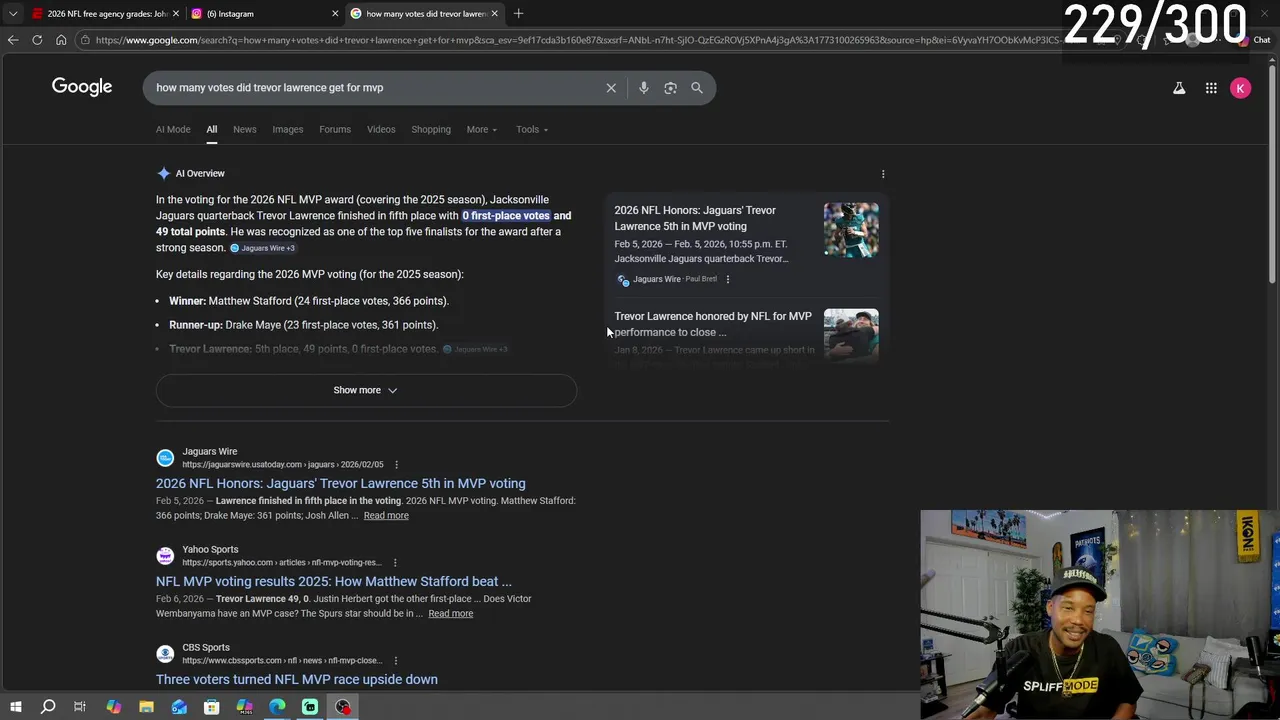Open CBS Sports result options menu
Image resolution: width=1280 pixels, height=720 pixels.
[x=395, y=660]
